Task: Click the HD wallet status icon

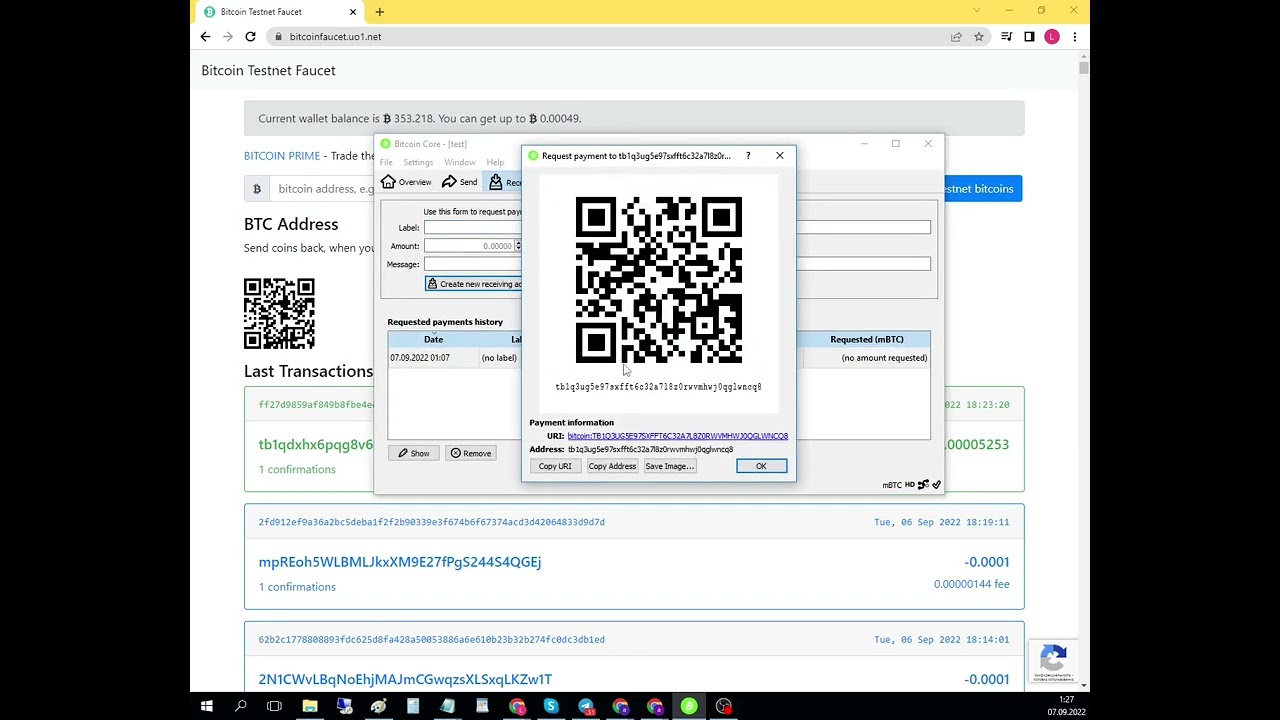Action: pyautogui.click(x=910, y=485)
